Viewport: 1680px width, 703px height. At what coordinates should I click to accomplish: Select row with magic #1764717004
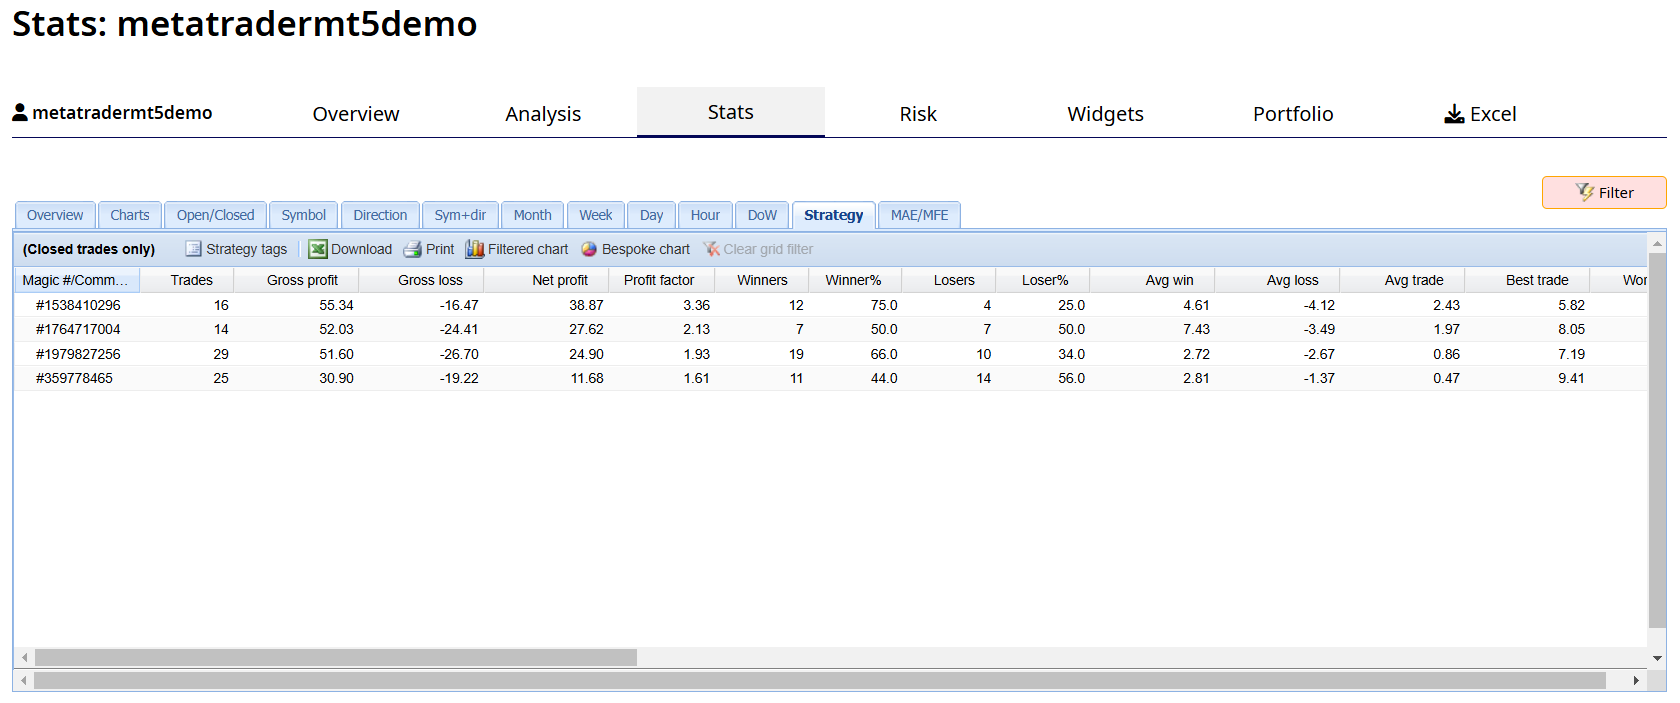tap(831, 329)
